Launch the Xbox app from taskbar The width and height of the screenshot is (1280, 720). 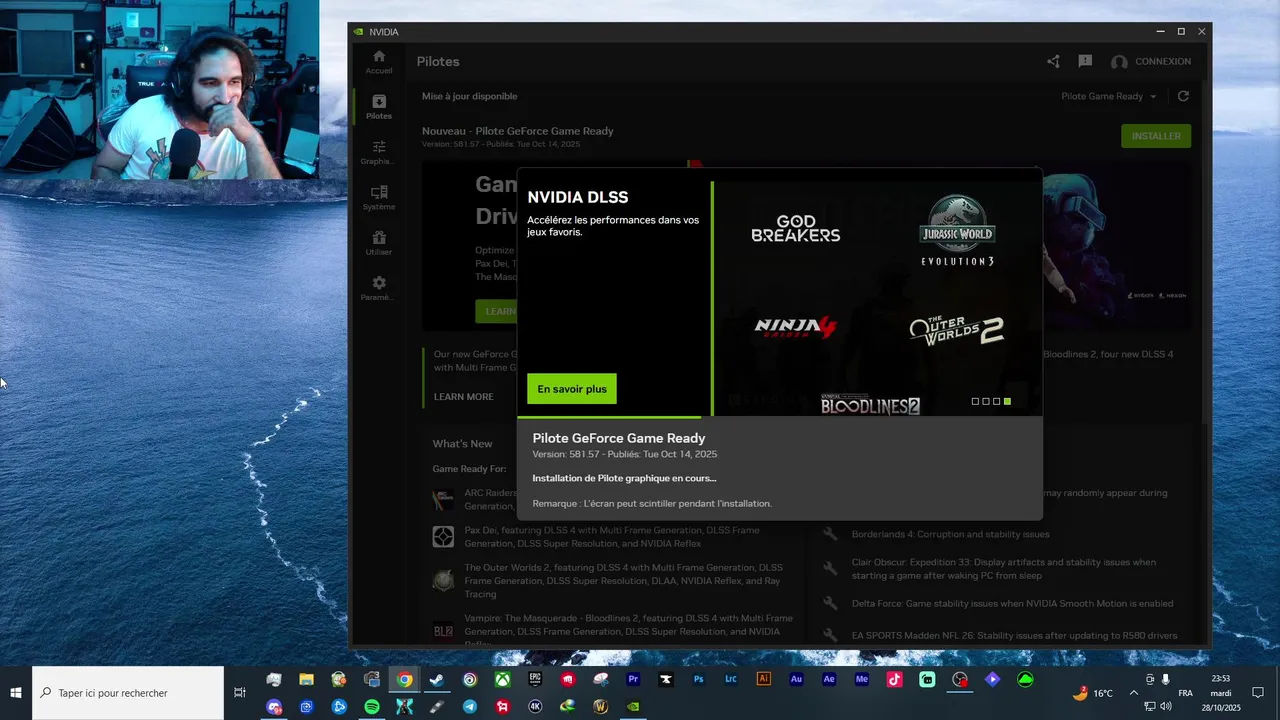pos(503,680)
